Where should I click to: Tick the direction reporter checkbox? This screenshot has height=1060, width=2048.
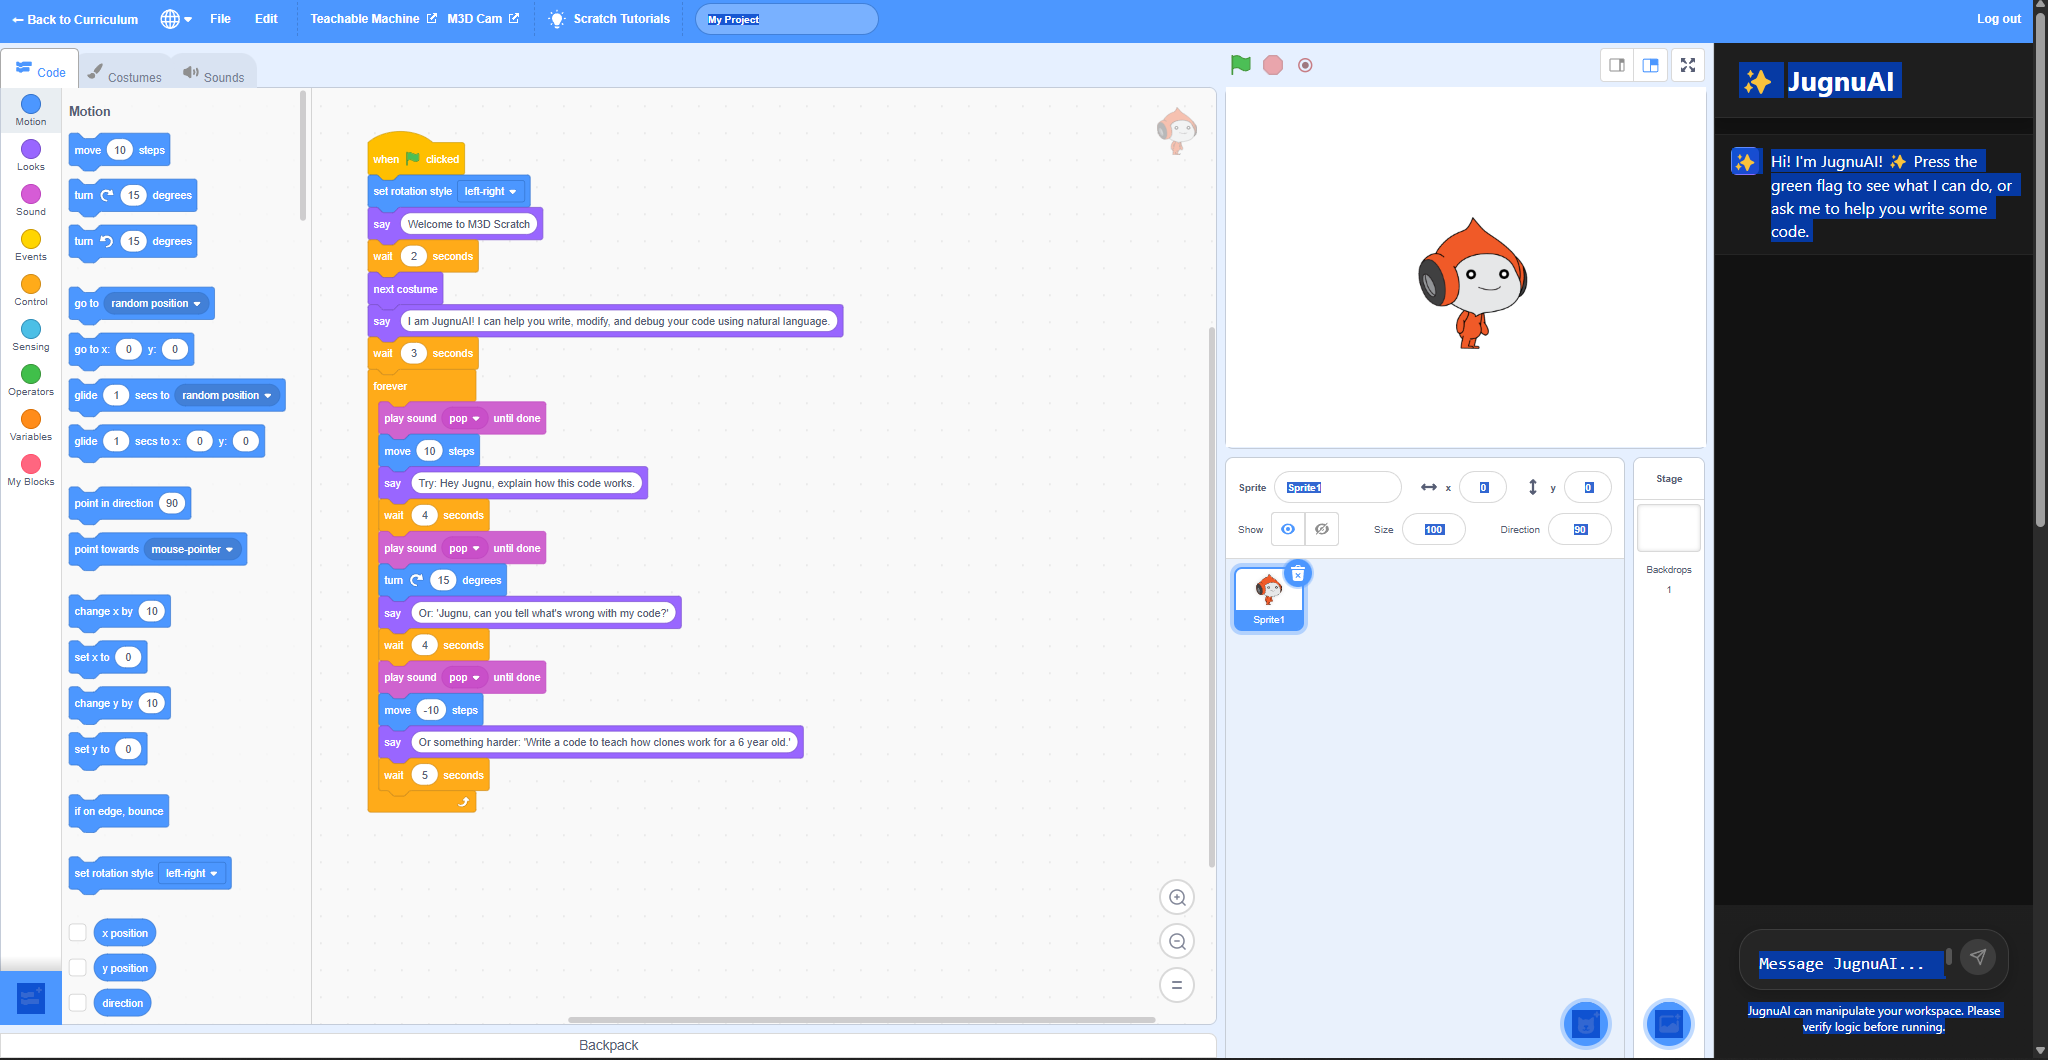(78, 1003)
